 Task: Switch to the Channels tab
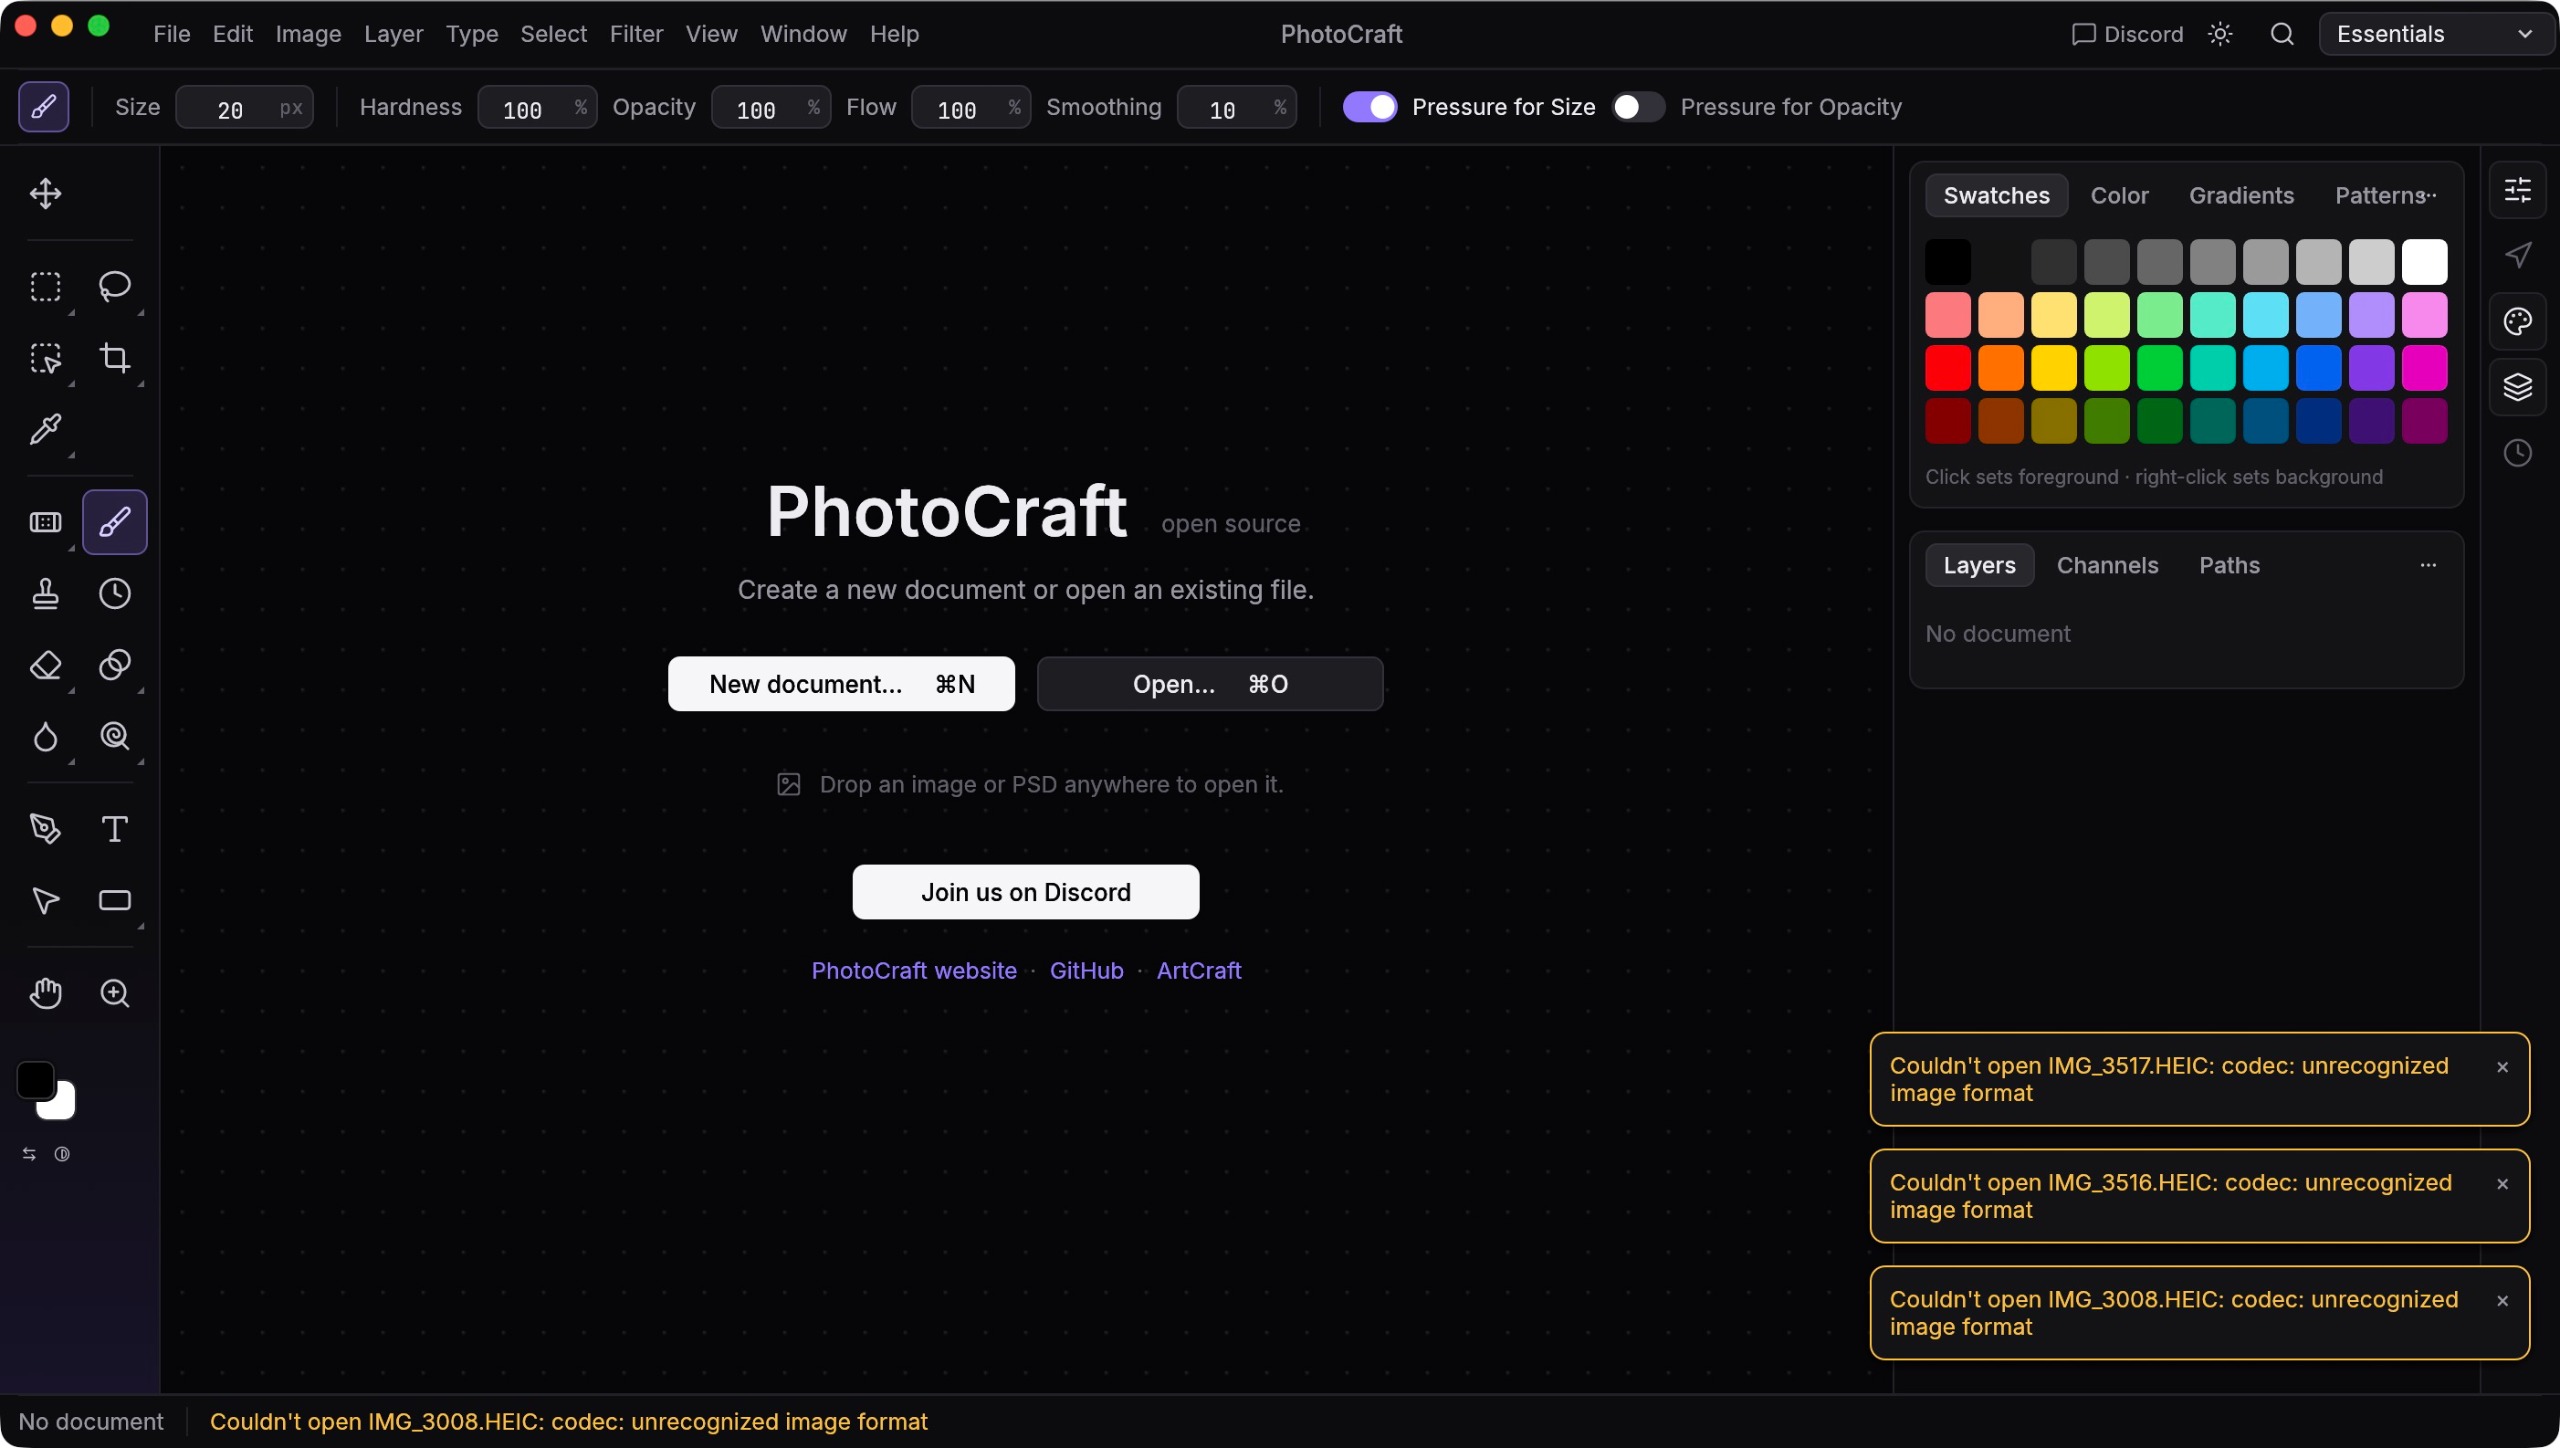(x=2107, y=565)
